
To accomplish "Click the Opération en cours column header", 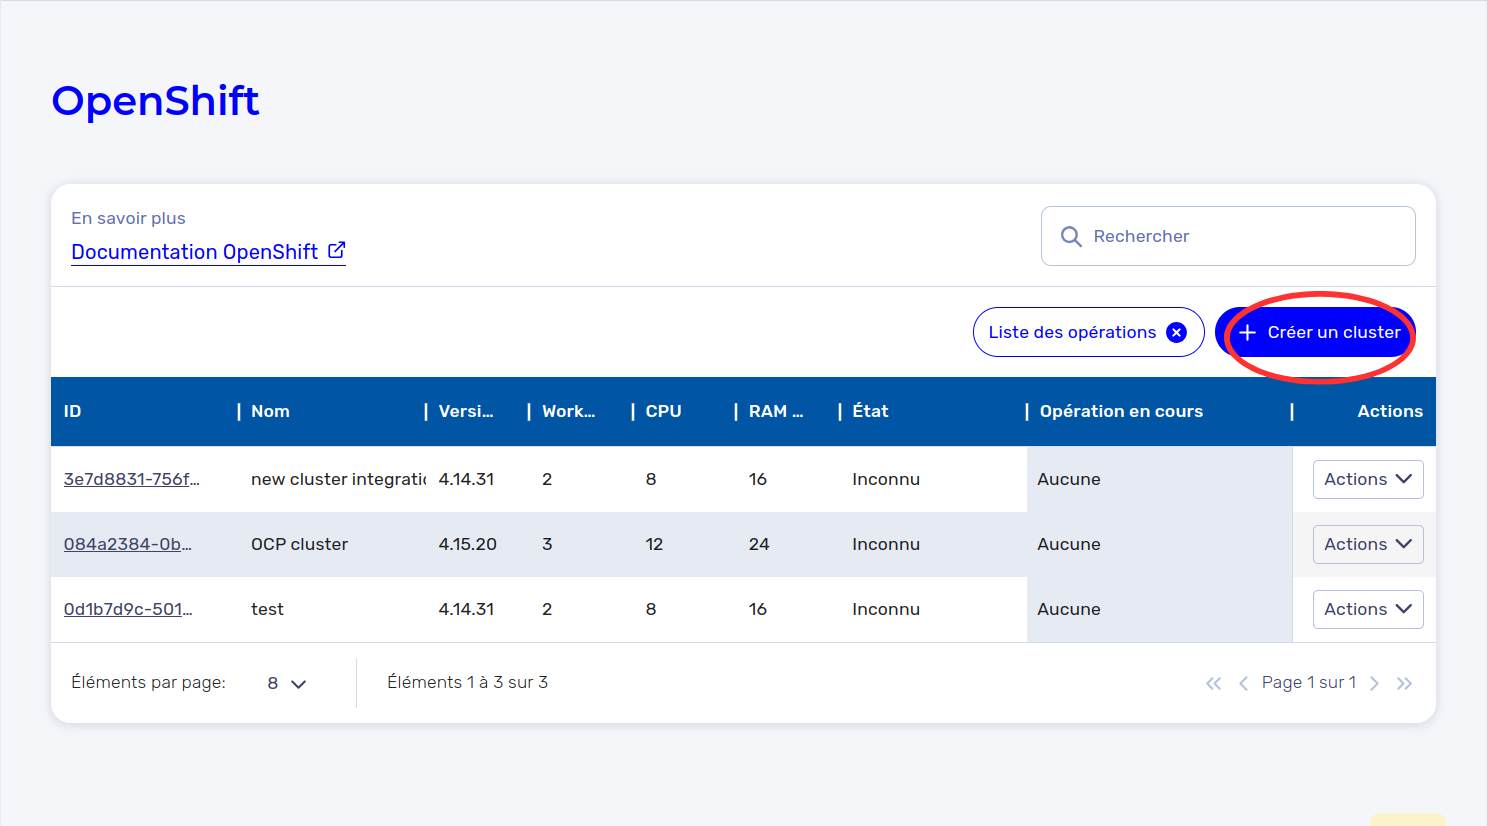I will tap(1121, 411).
